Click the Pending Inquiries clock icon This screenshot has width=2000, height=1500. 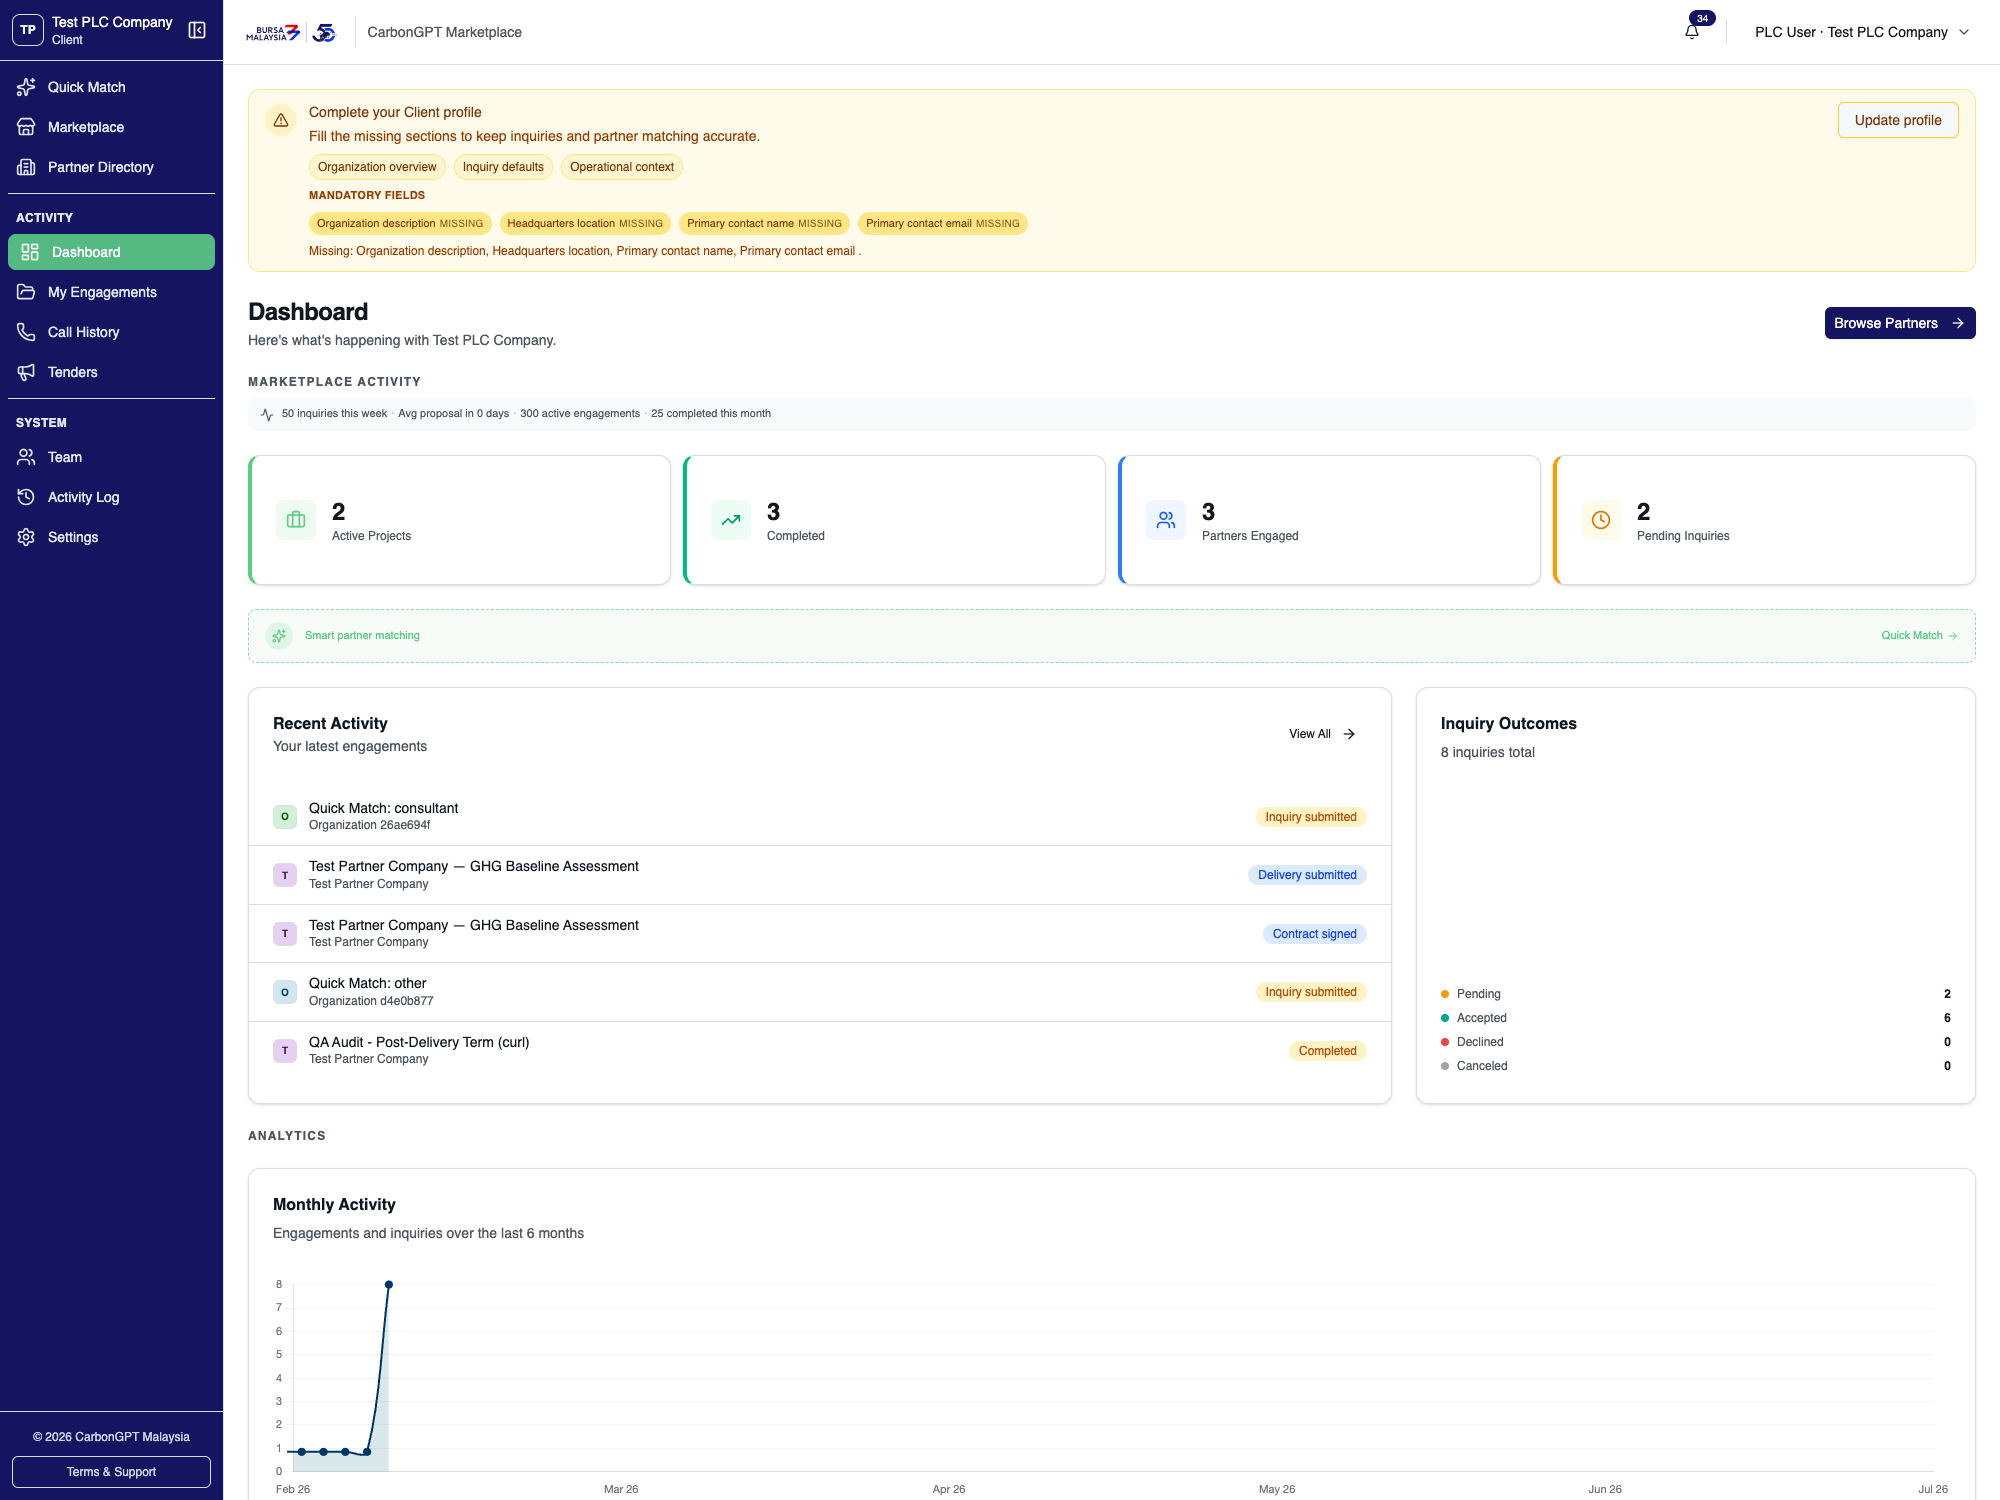pyautogui.click(x=1601, y=520)
